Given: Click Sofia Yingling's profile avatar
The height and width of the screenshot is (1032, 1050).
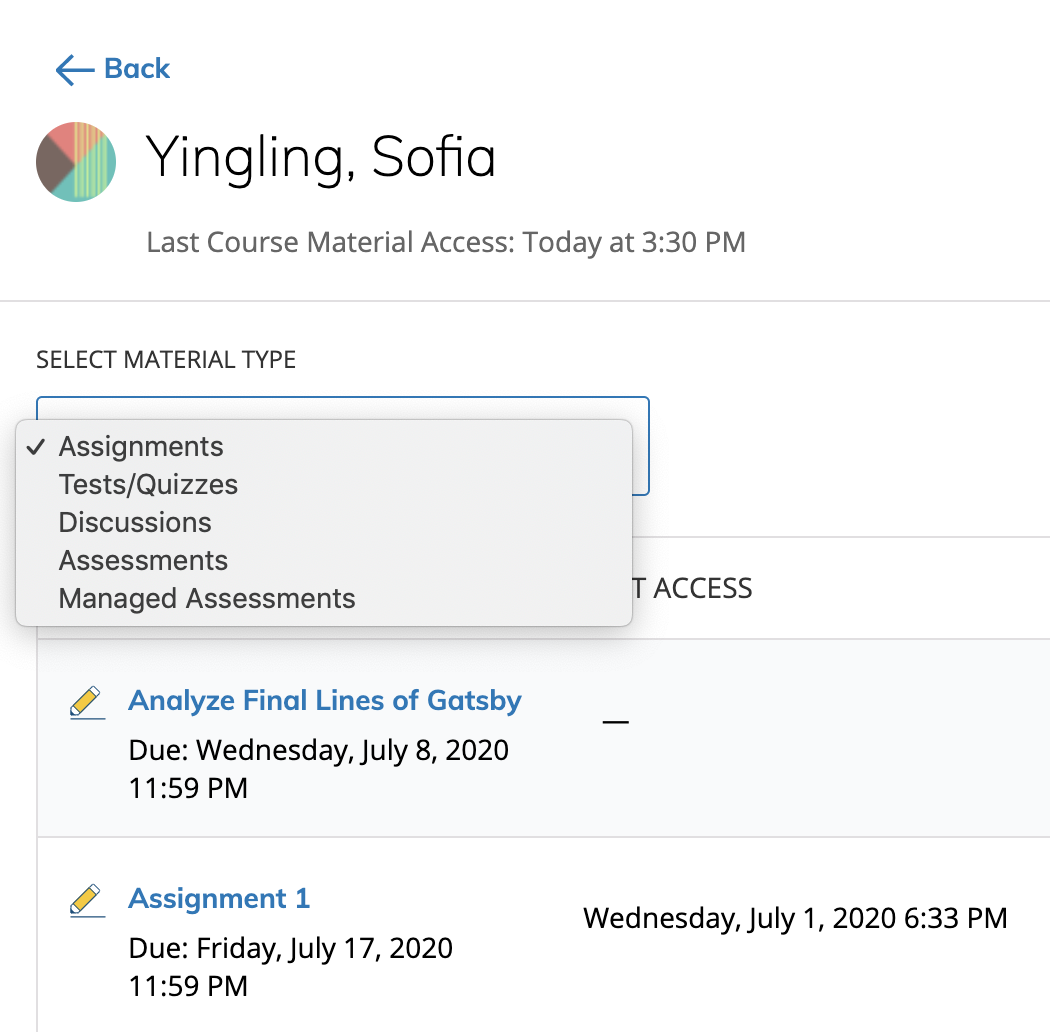Looking at the screenshot, I should pyautogui.click(x=76, y=162).
